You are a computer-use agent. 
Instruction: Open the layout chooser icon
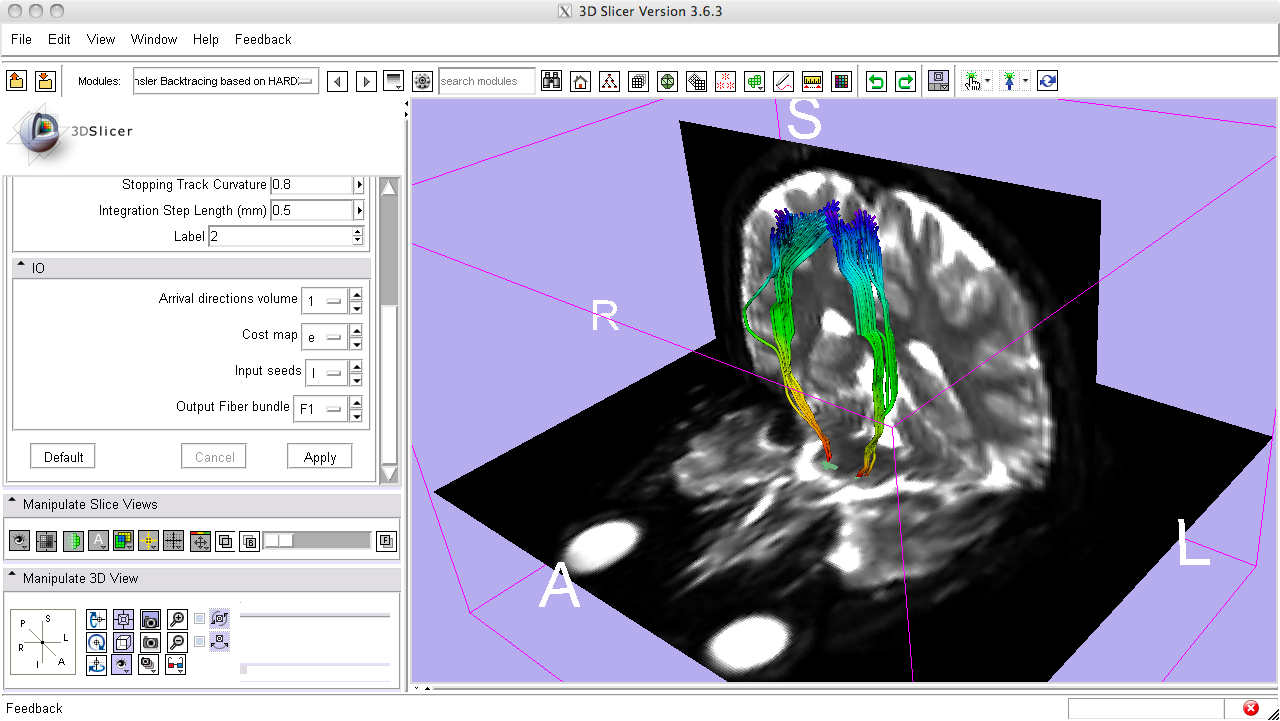coord(938,81)
